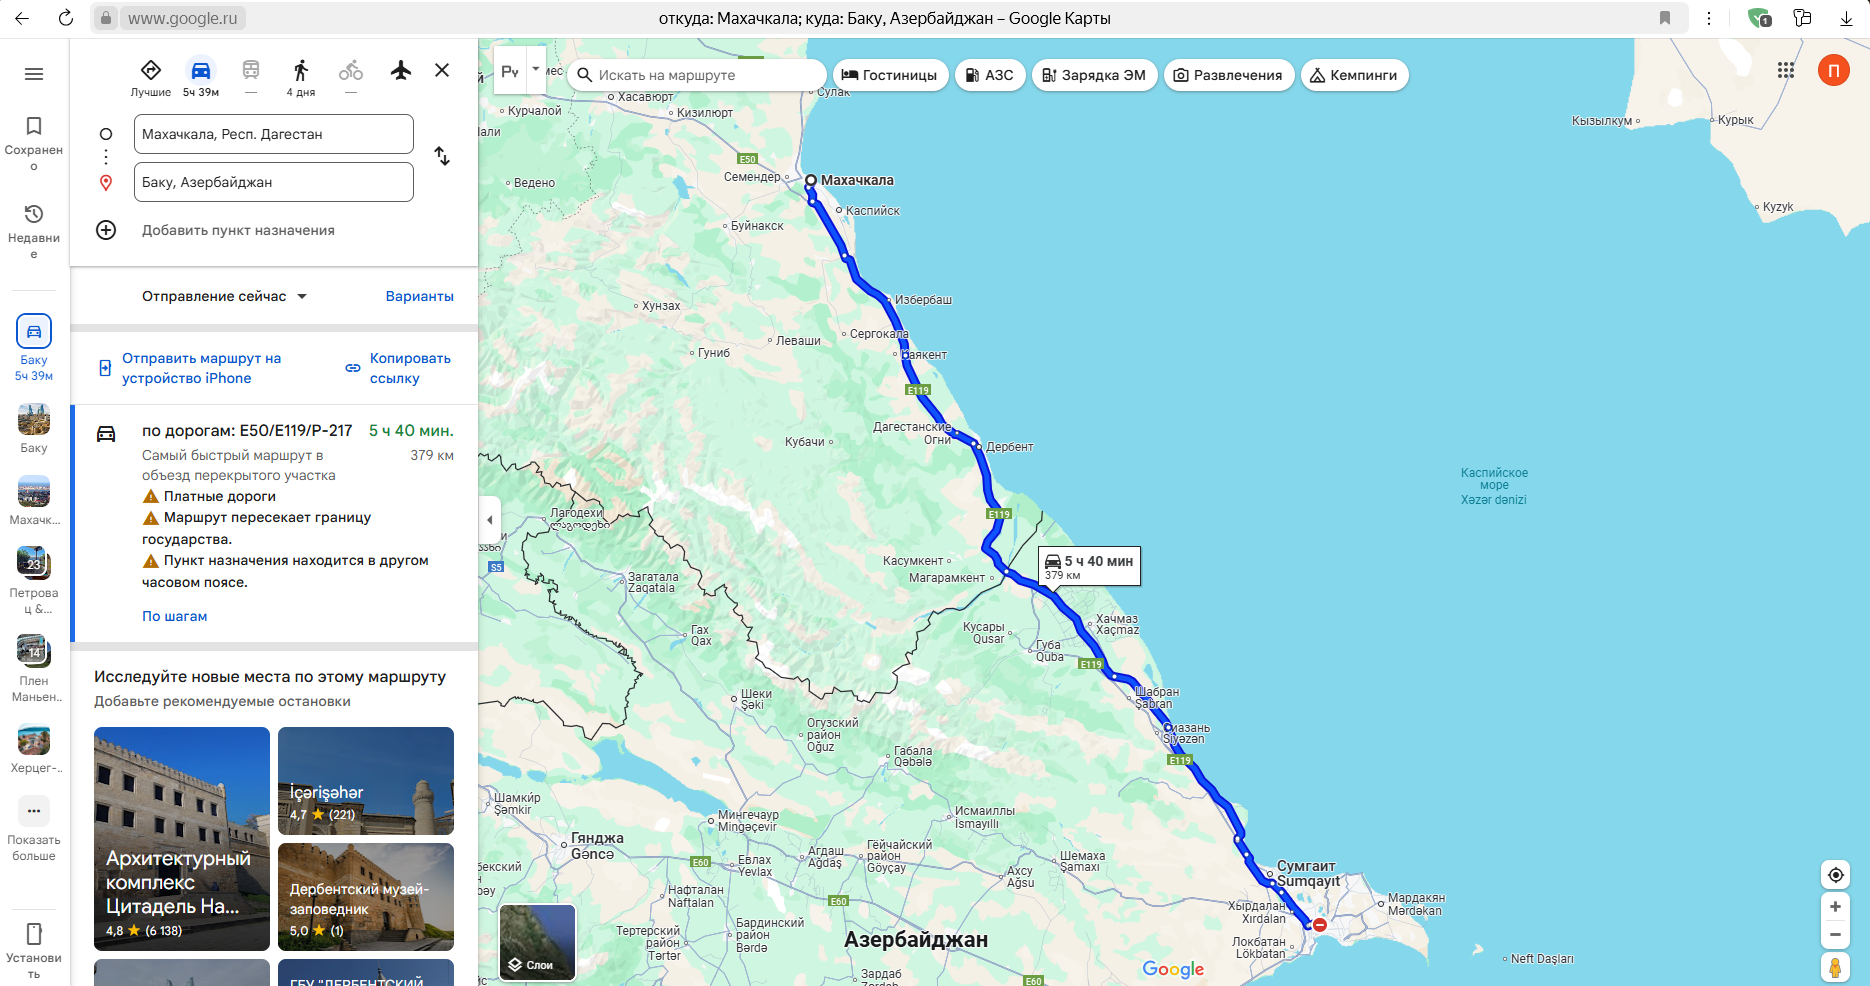
Task: Open Saved places in sidebar
Action: (34, 142)
